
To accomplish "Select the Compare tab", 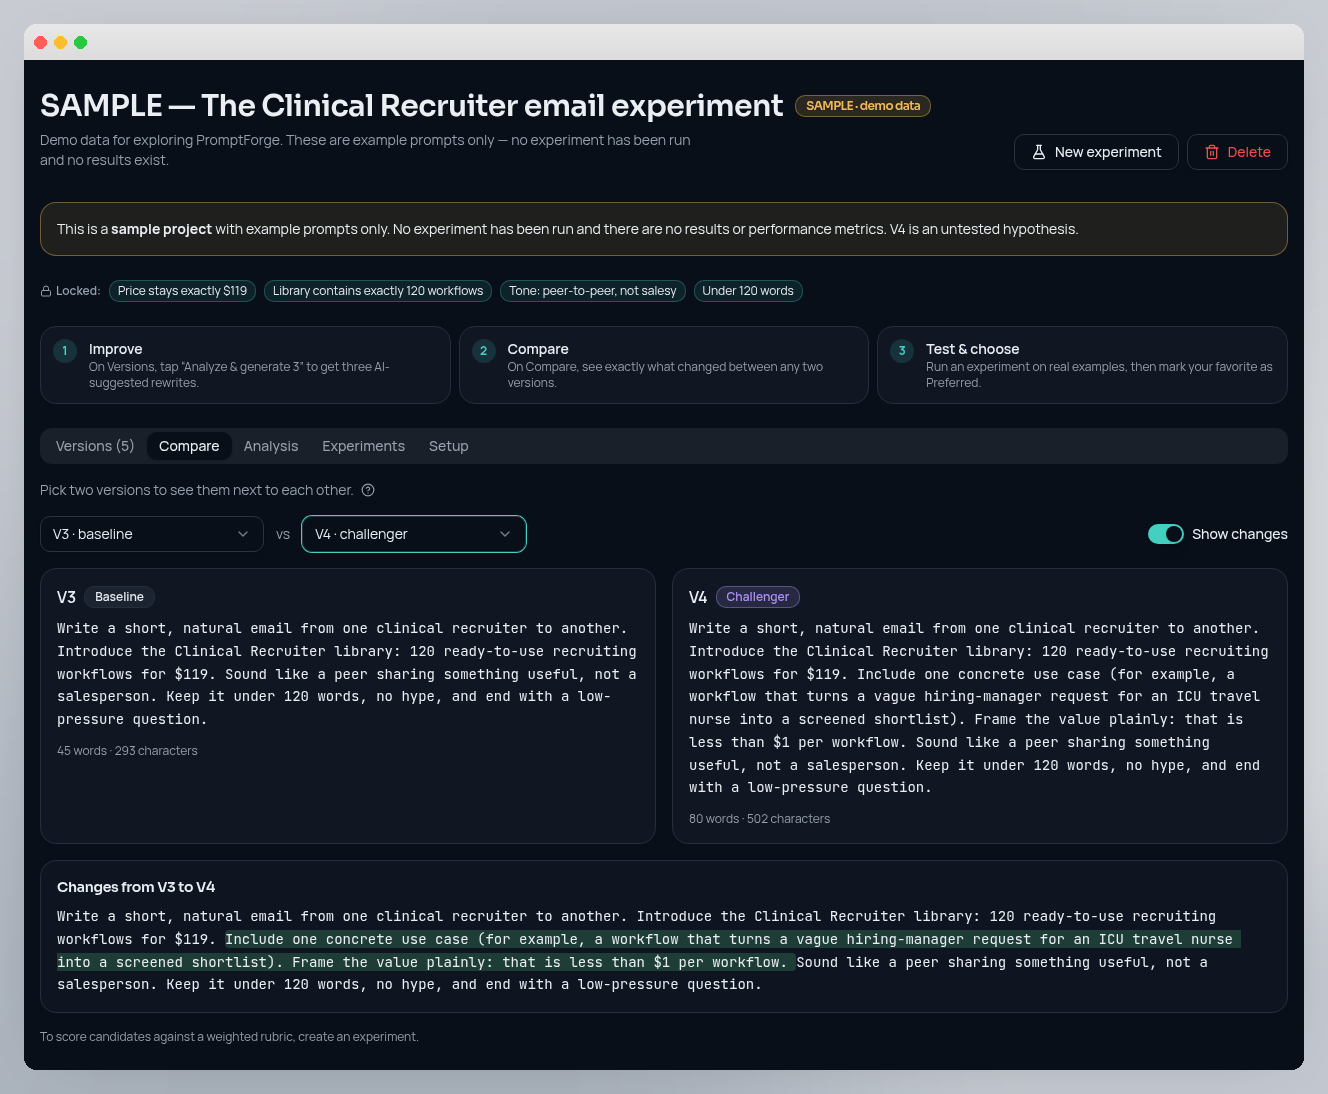I will click(189, 446).
